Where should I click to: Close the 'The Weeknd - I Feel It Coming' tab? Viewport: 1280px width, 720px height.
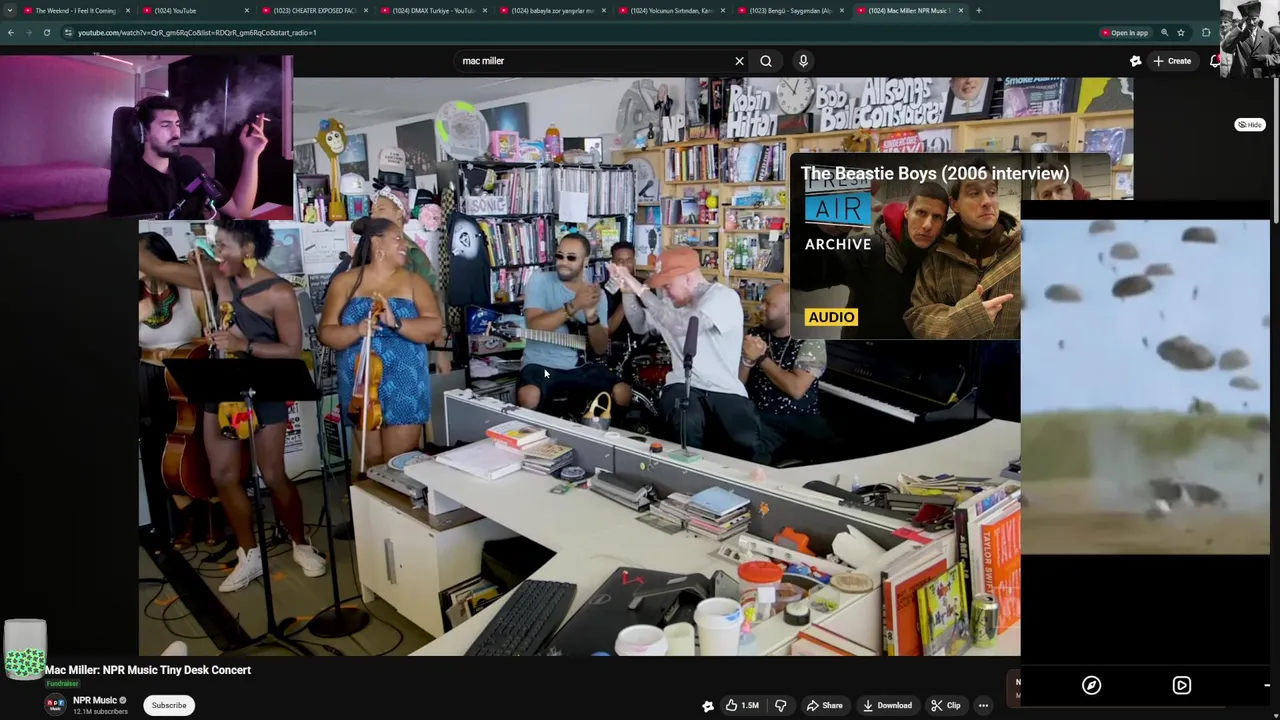(x=128, y=10)
